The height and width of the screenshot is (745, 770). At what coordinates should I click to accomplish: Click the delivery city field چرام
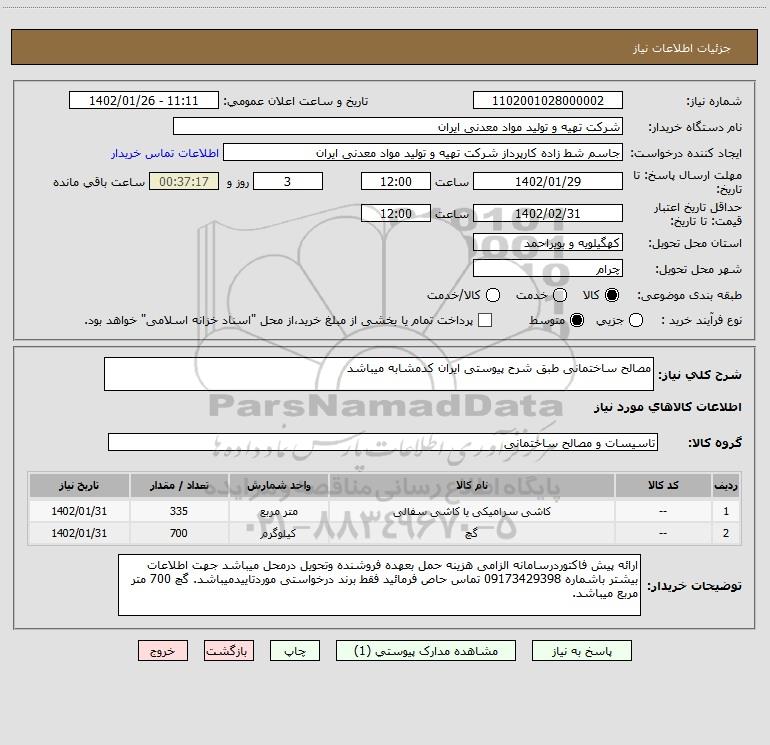pos(548,269)
